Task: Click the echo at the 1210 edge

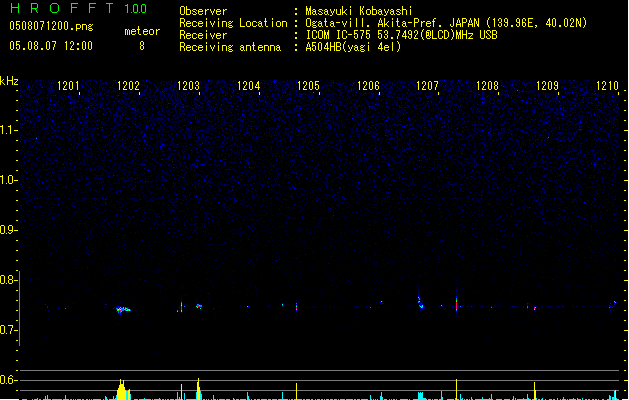Action: coord(613,305)
